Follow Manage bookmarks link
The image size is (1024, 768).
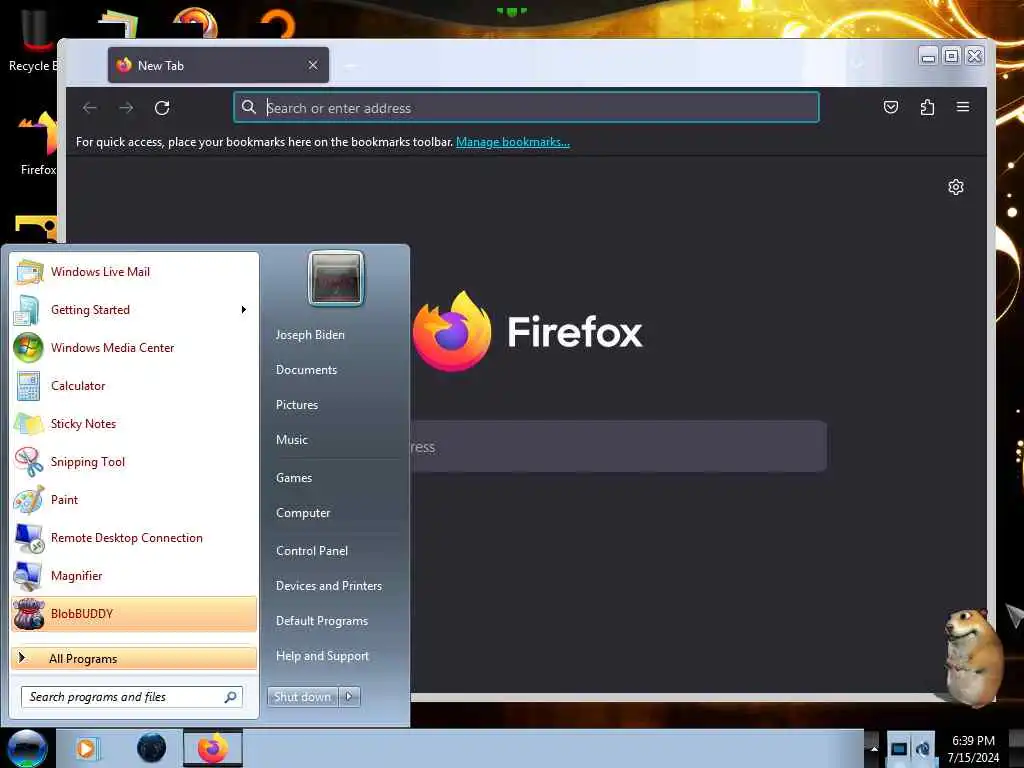click(x=513, y=142)
